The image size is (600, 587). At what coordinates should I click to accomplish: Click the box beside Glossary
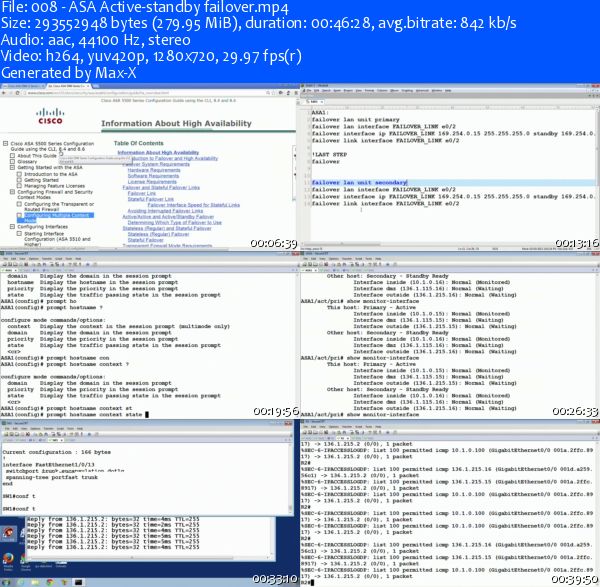pos(12,161)
